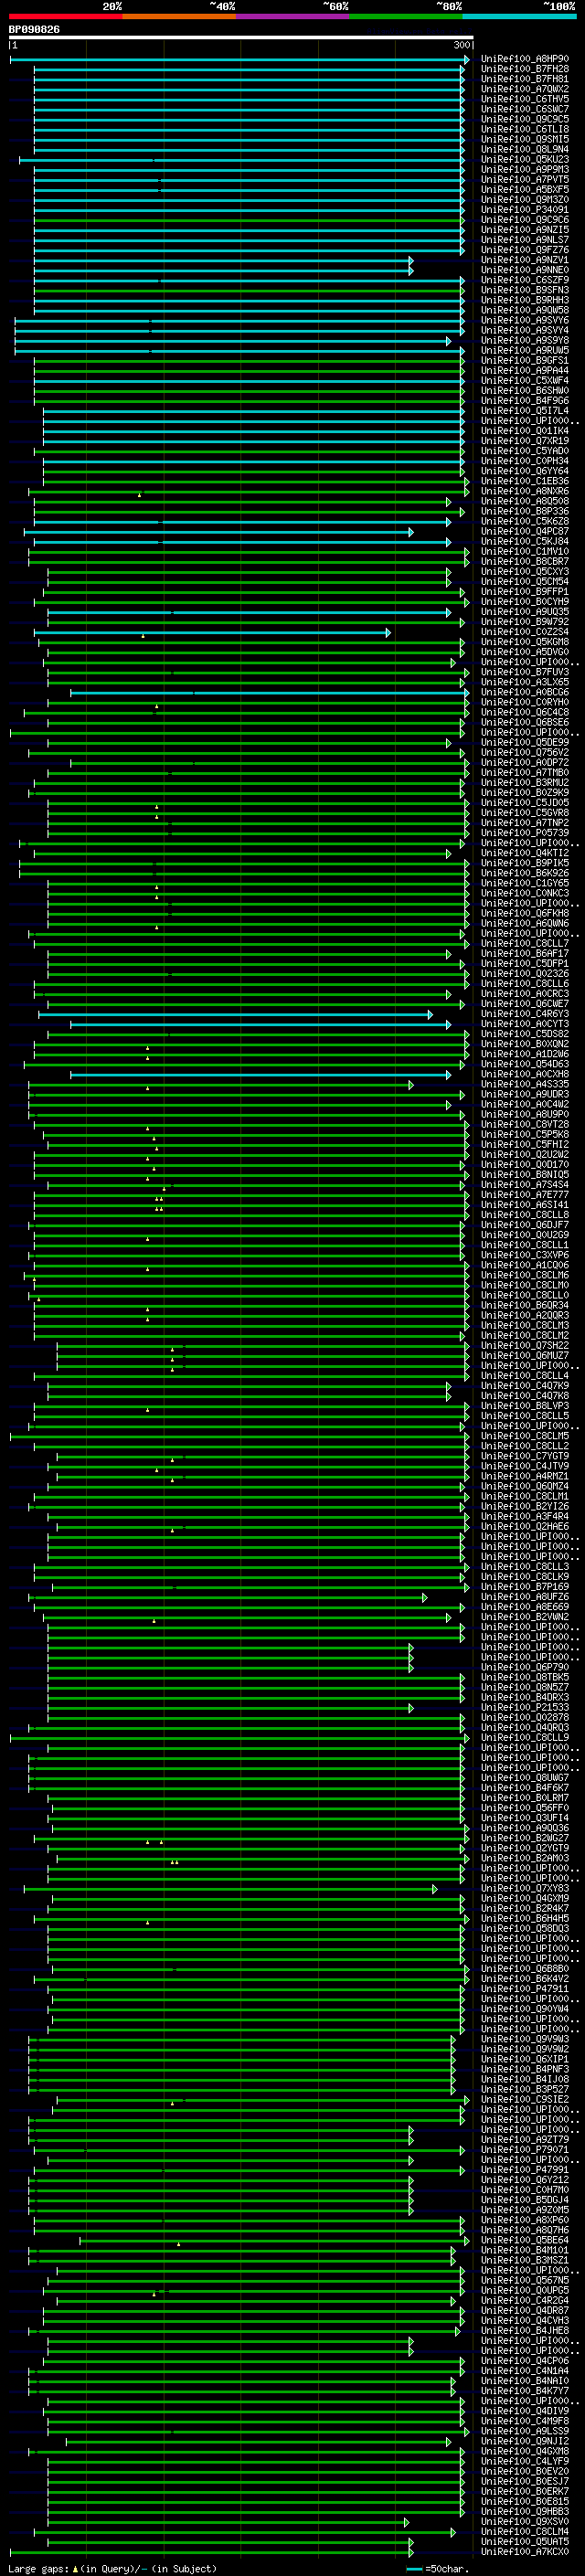585x2576 pixels.
Task: Click label UniRef100_Q5I7L4
Action: [525, 411]
